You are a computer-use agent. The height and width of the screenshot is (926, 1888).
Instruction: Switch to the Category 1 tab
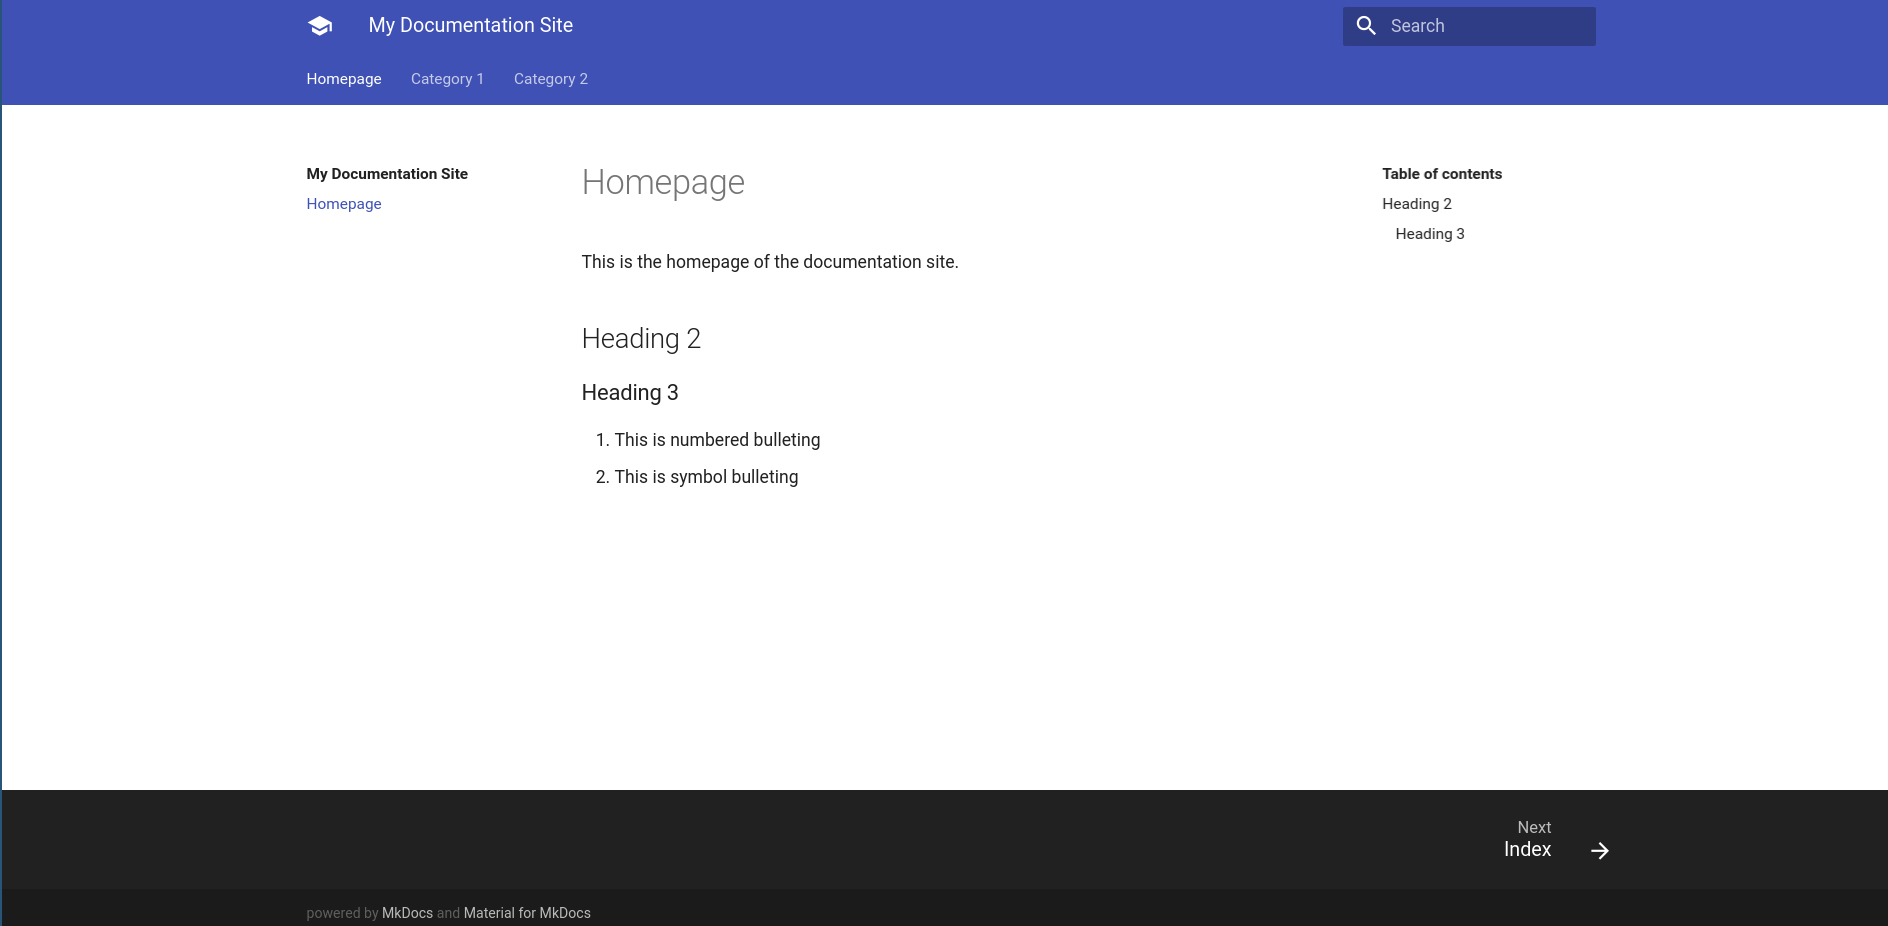point(447,79)
